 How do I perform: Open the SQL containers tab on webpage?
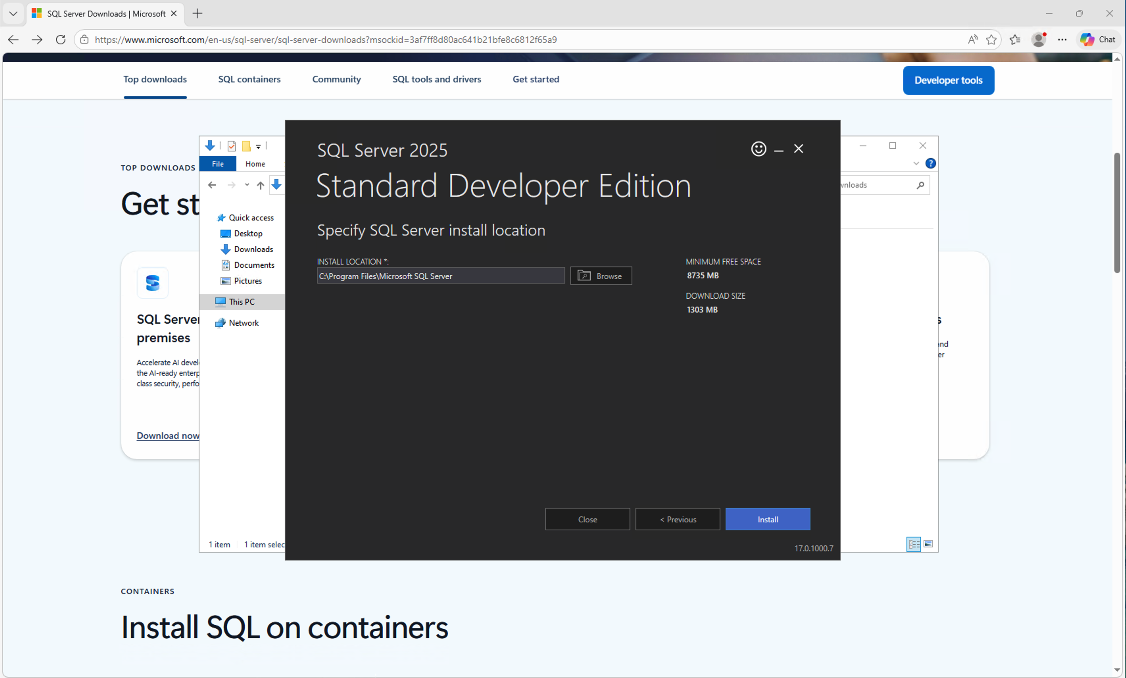click(x=249, y=80)
